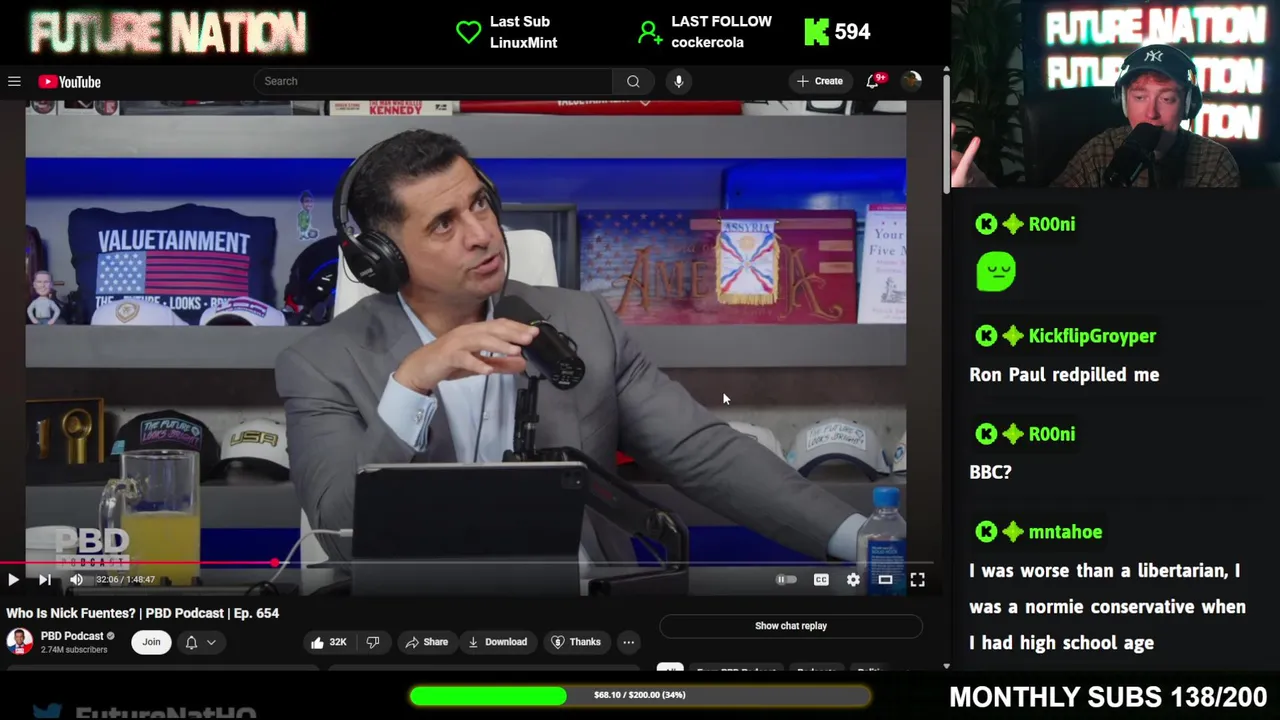Image resolution: width=1280 pixels, height=720 pixels.
Task: Click the streamer webcam overlay
Action: [x=1115, y=94]
